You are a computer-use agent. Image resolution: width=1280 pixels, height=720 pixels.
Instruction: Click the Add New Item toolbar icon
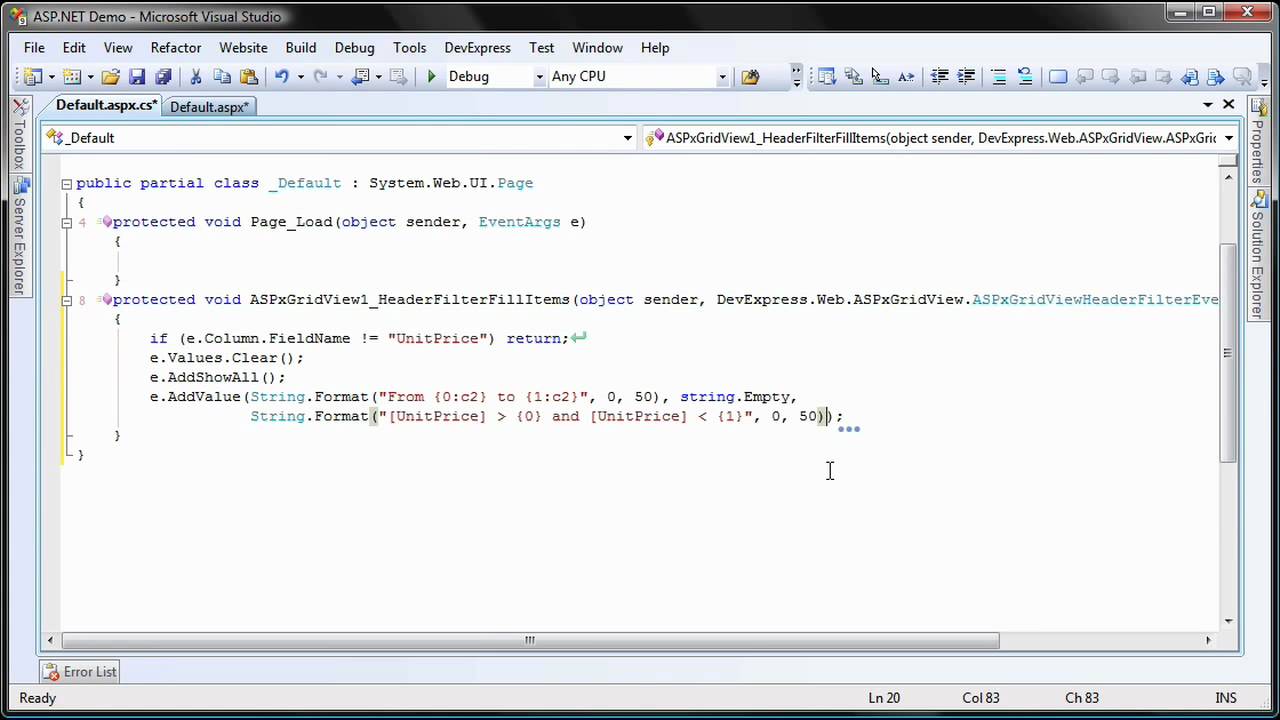pos(72,77)
